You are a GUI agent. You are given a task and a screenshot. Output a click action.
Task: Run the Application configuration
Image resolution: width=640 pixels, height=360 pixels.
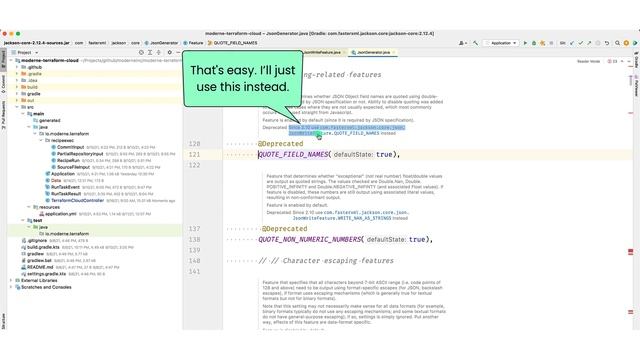click(x=525, y=43)
